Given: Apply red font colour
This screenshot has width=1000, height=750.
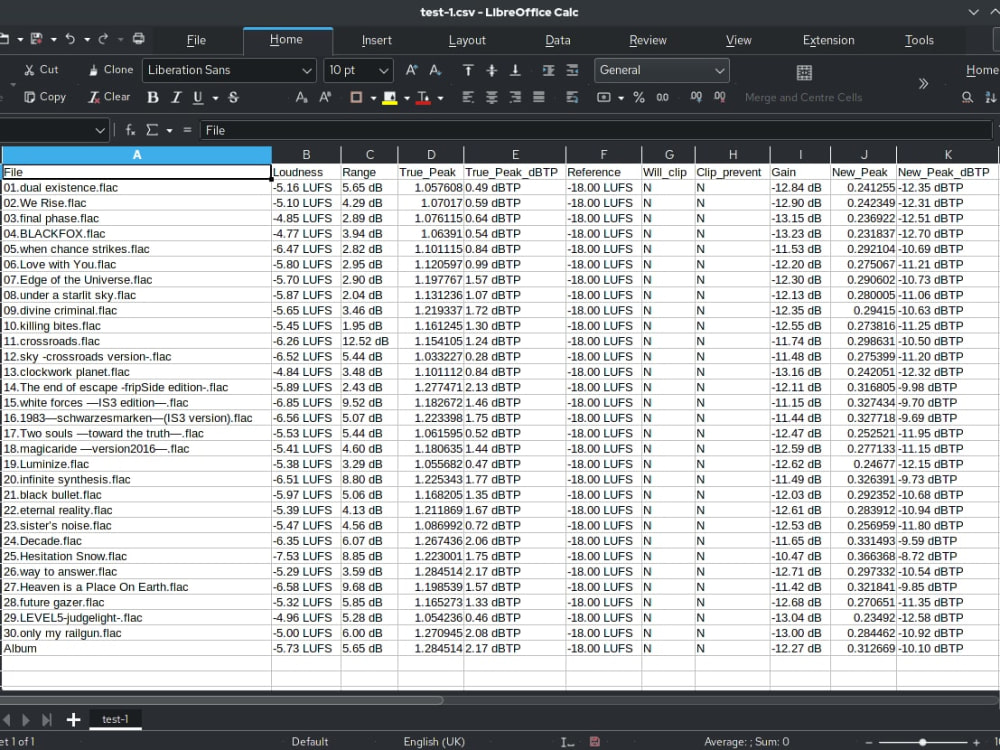Looking at the screenshot, I should (x=423, y=98).
